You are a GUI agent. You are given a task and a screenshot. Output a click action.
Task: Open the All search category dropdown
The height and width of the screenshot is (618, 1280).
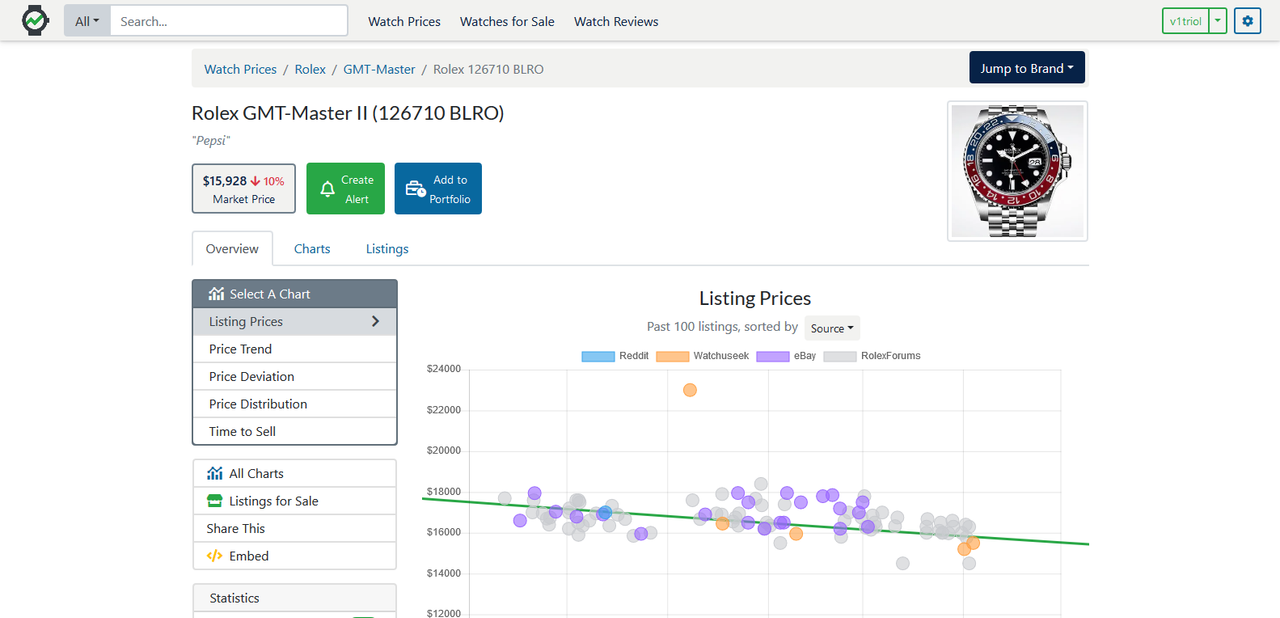[87, 21]
